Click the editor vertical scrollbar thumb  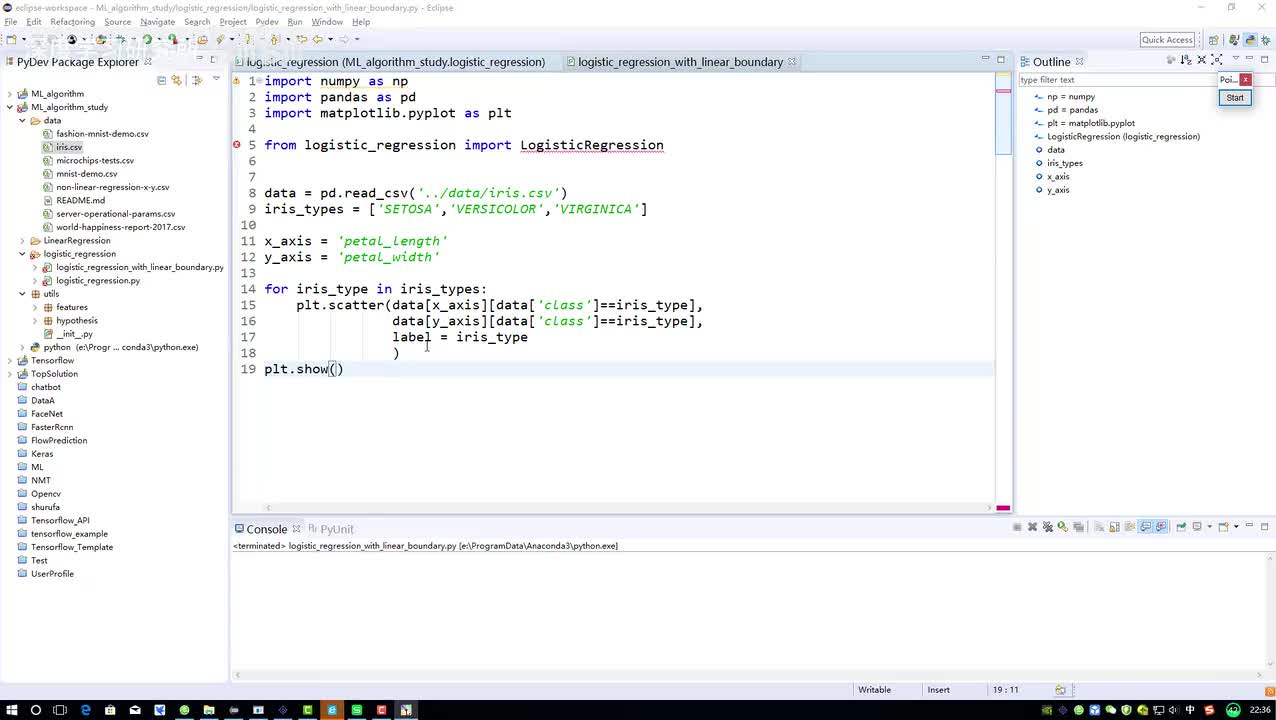1003,113
